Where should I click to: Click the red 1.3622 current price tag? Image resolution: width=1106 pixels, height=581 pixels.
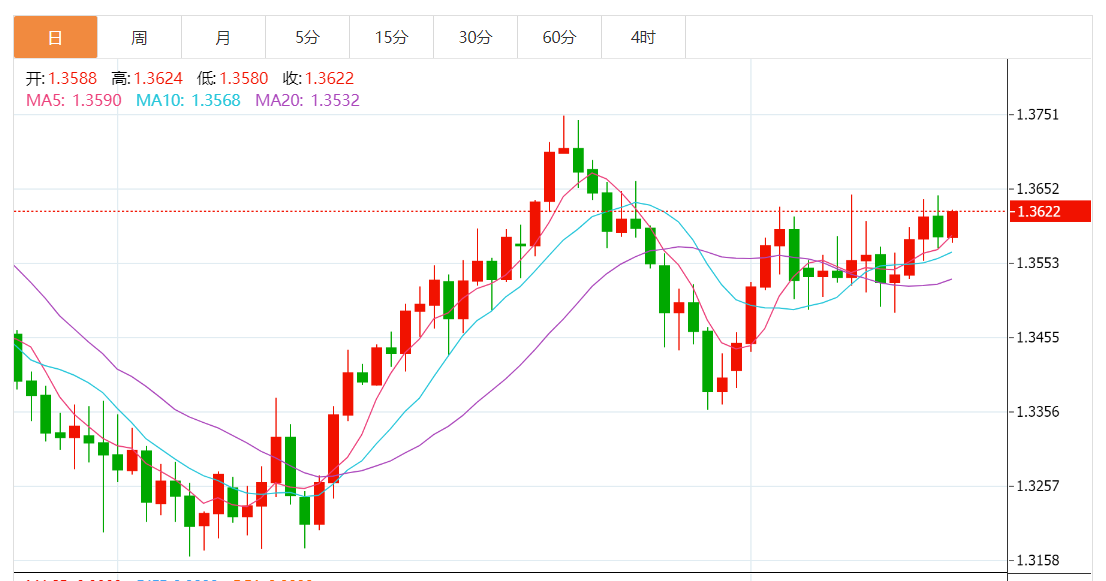(1050, 212)
